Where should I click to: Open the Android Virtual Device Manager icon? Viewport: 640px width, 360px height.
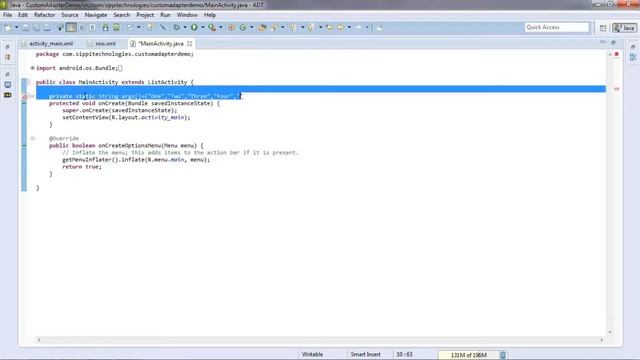point(116,27)
